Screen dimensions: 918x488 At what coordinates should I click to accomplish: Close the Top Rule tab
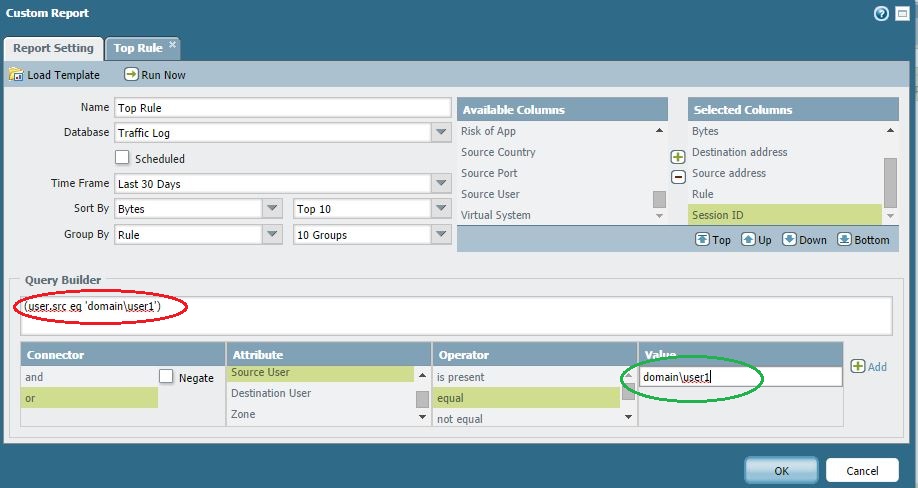(x=172, y=44)
